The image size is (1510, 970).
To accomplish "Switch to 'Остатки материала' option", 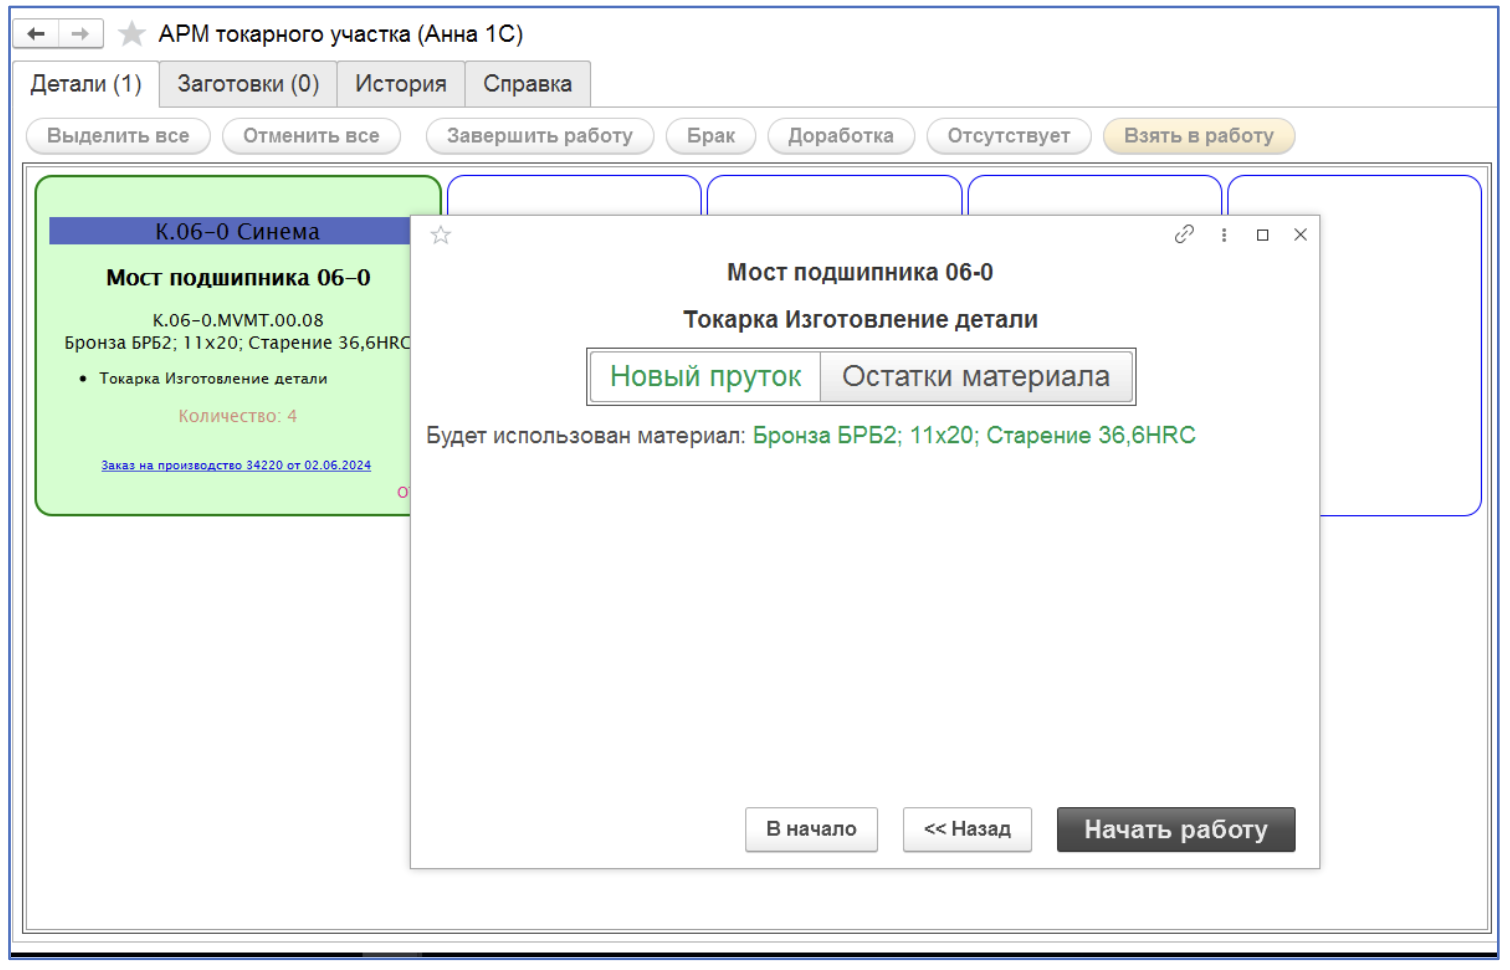I will [x=975, y=376].
